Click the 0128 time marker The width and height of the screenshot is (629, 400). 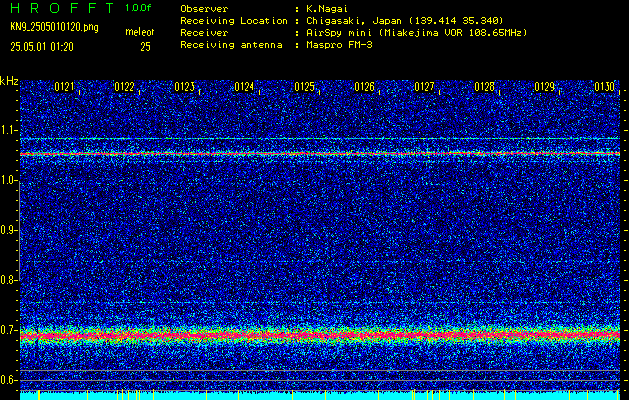click(x=485, y=87)
